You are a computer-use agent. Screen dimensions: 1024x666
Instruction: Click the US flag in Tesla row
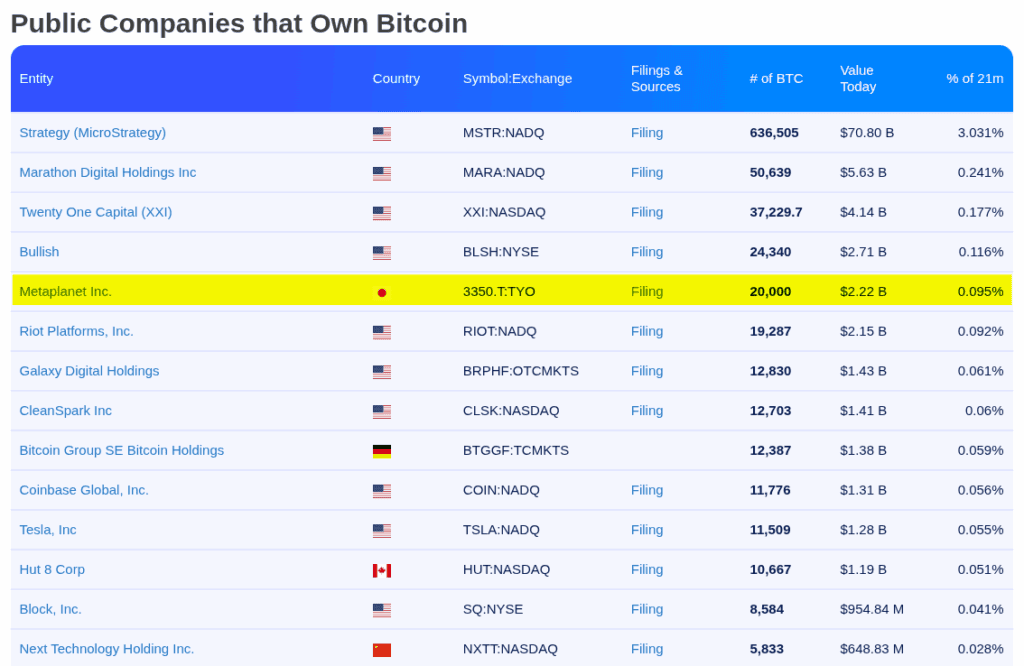pos(382,531)
